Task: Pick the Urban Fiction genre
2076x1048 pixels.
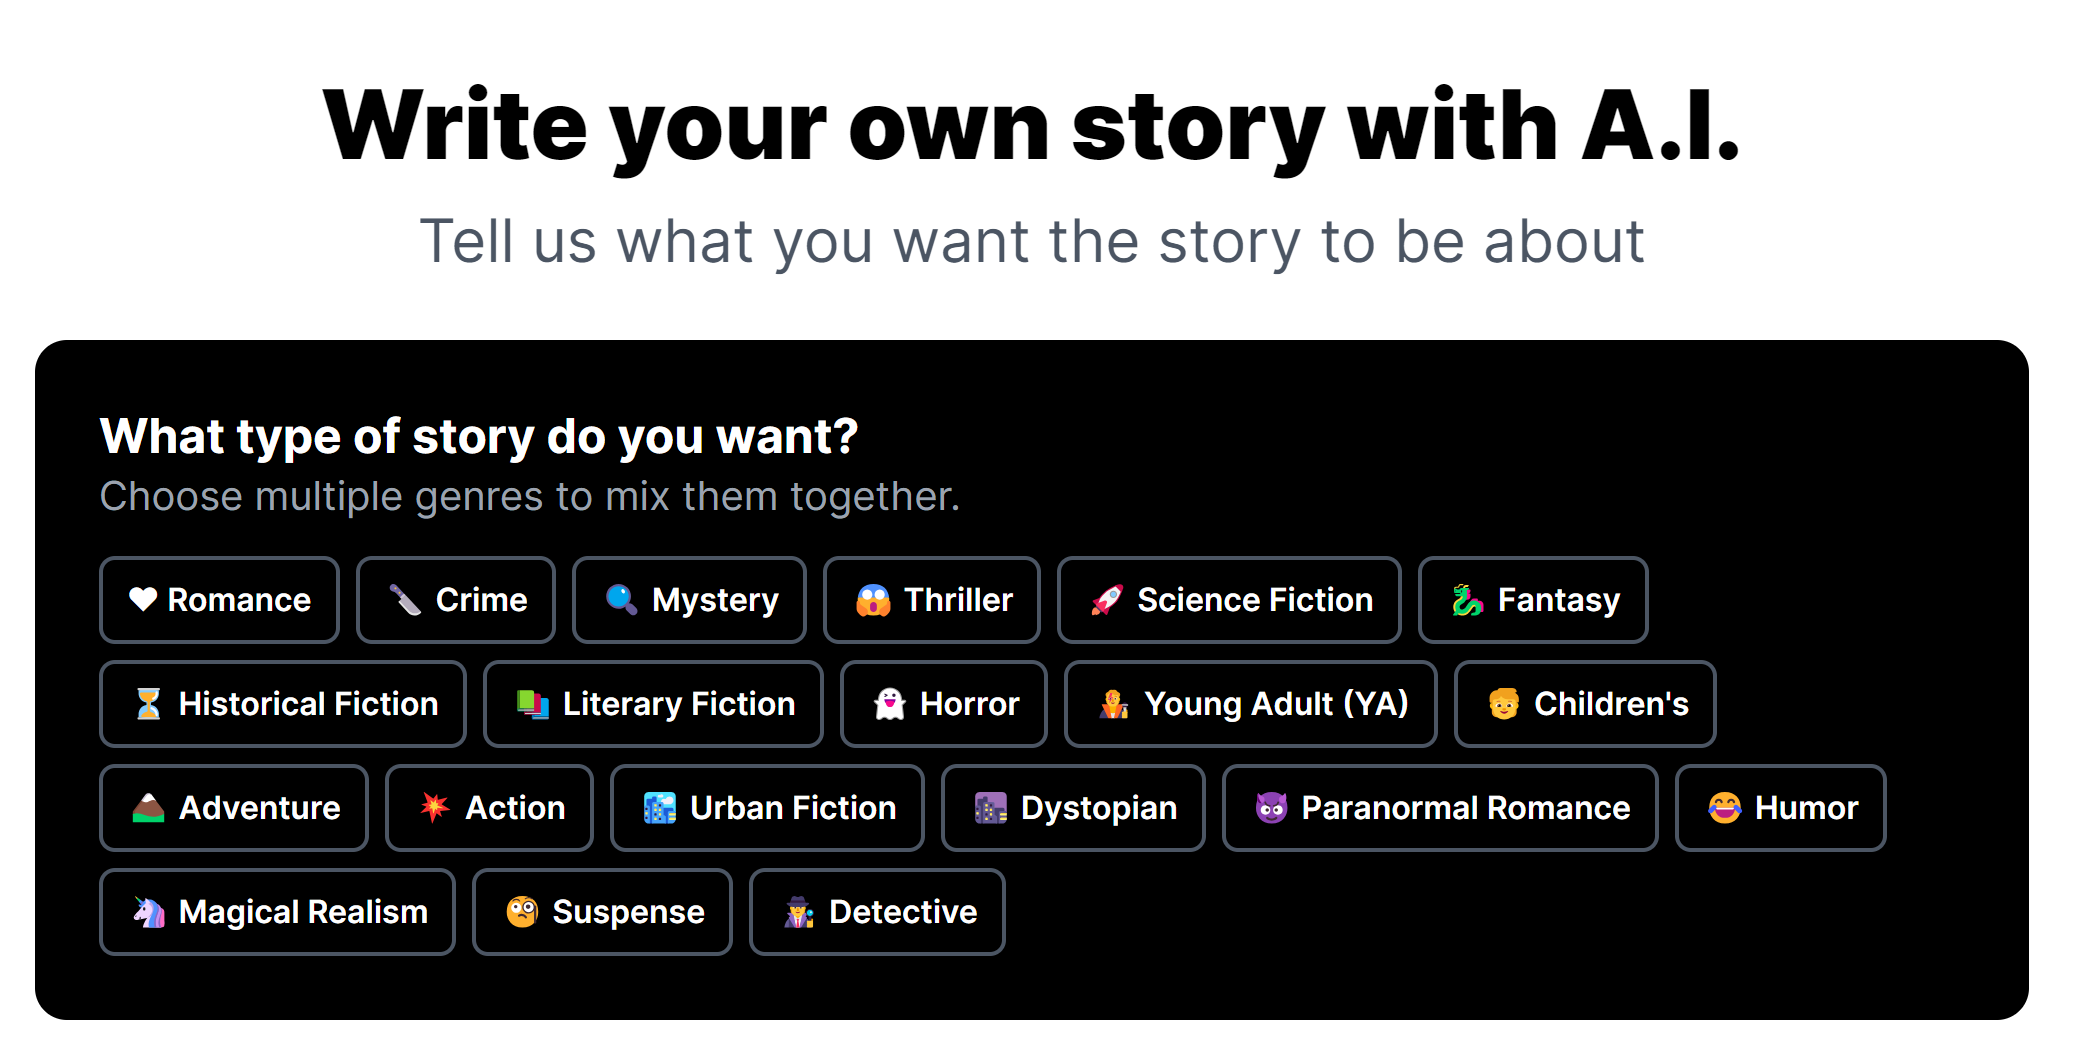Action: pos(767,808)
